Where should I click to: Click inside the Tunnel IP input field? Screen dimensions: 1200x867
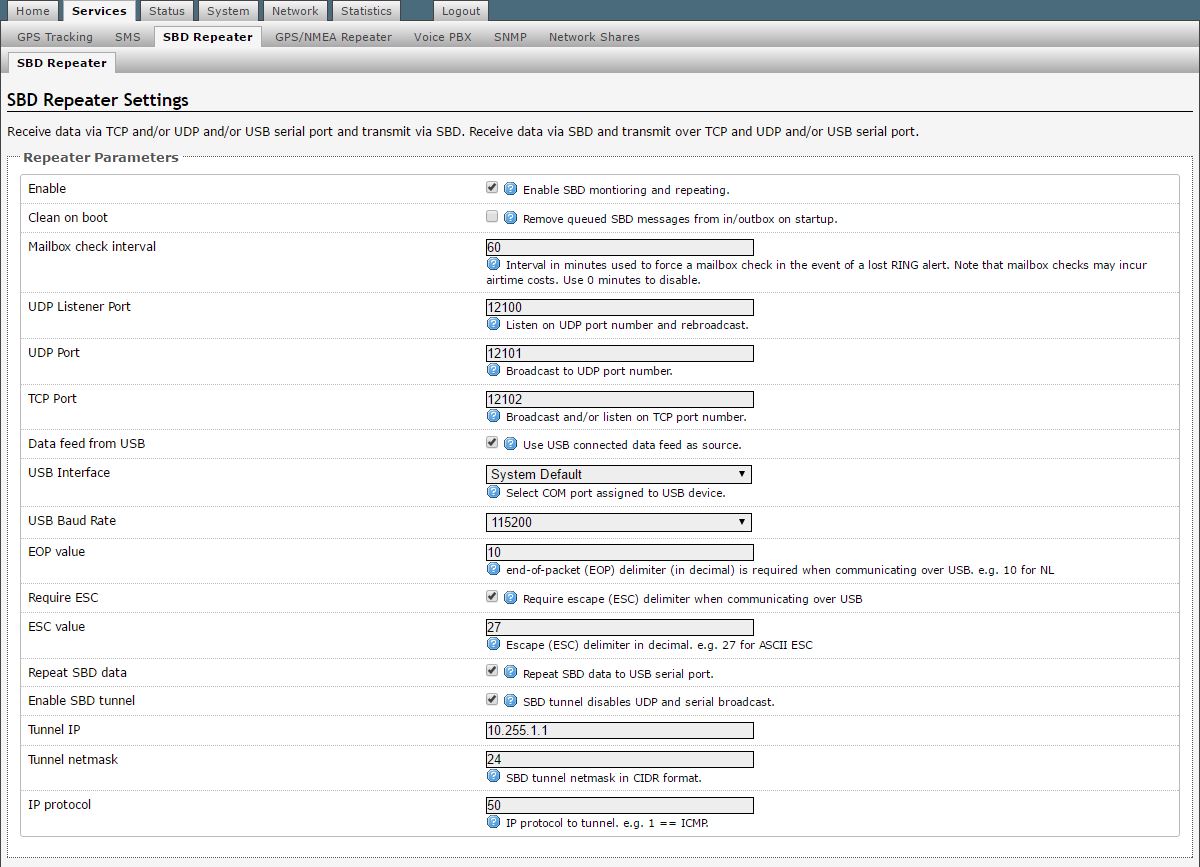click(618, 730)
